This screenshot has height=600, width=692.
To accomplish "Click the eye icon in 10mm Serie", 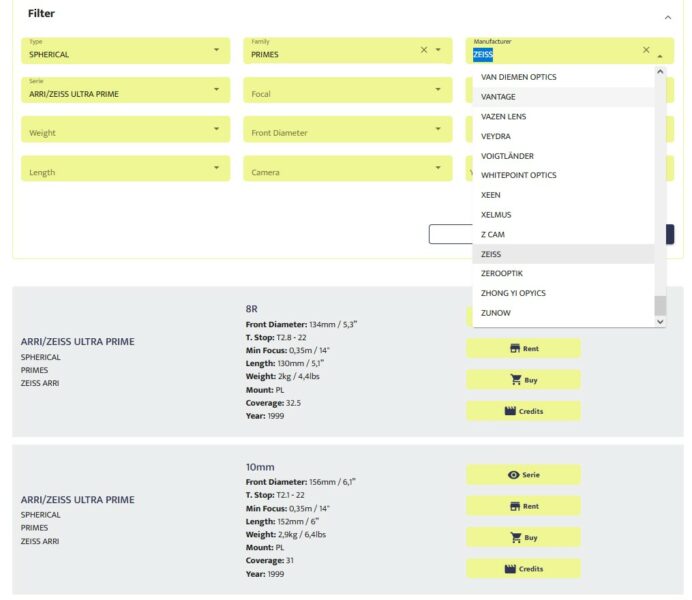I will pyautogui.click(x=513, y=475).
